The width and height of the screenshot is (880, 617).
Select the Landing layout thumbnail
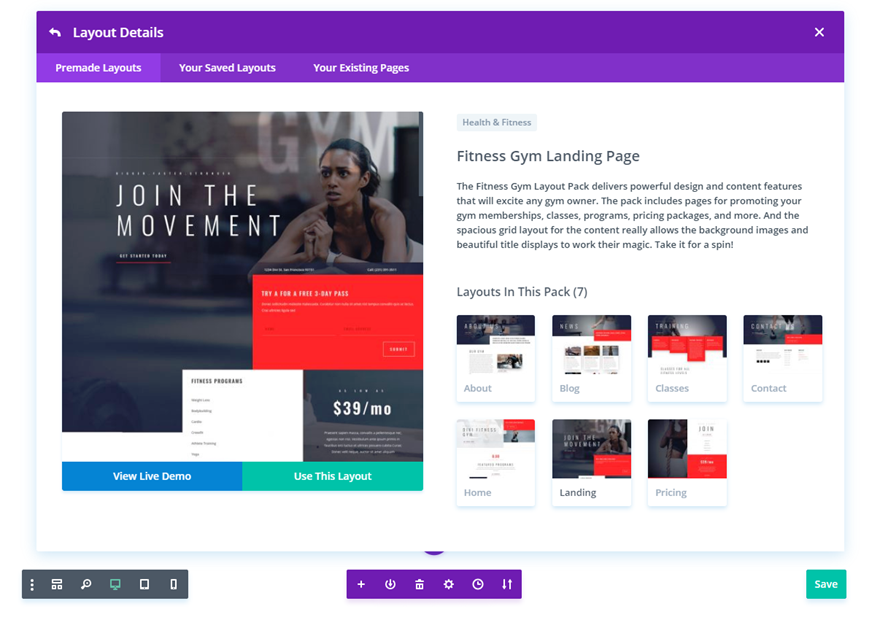592,463
